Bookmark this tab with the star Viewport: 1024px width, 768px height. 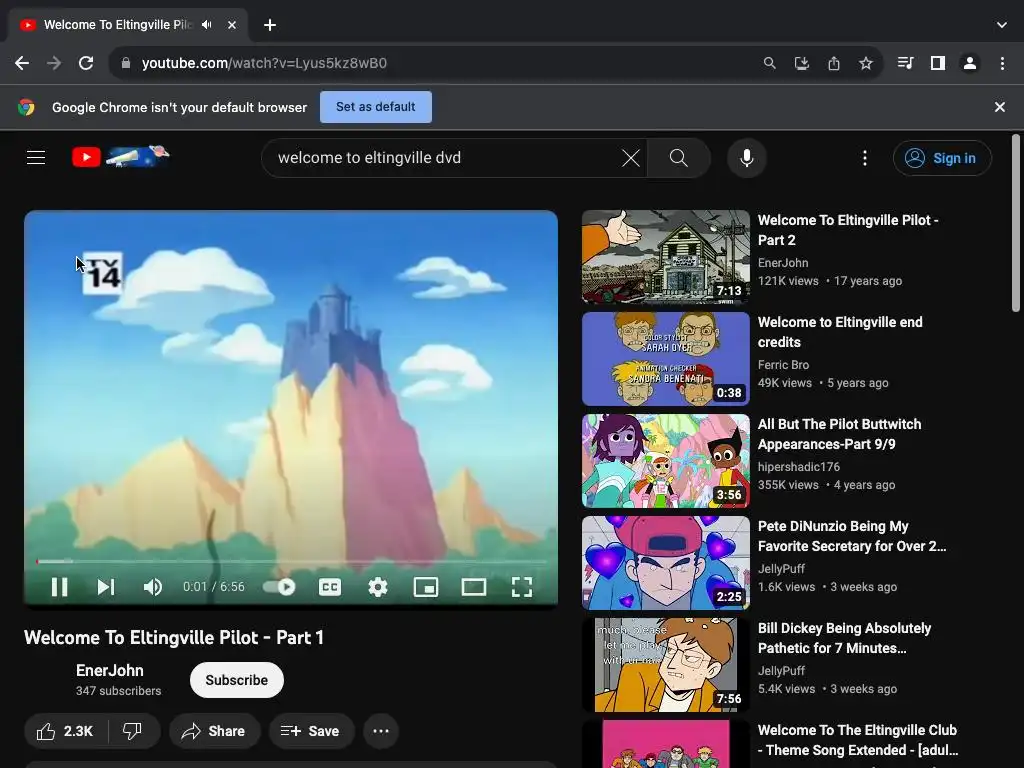click(865, 63)
